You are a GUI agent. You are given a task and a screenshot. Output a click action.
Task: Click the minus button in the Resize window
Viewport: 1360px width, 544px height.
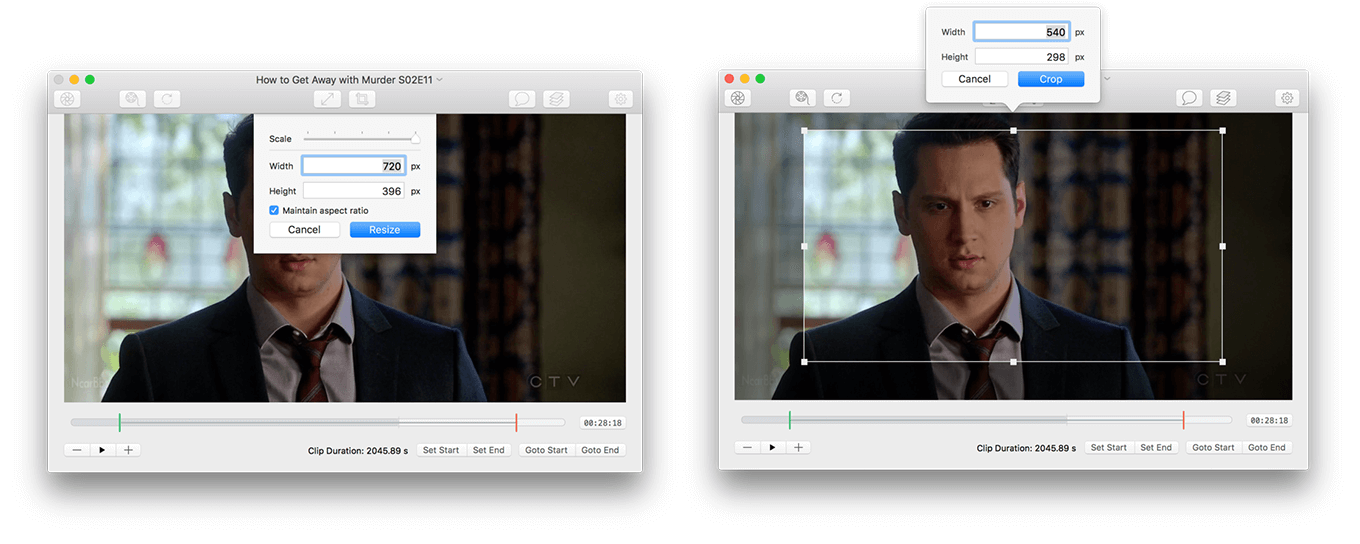[x=77, y=450]
